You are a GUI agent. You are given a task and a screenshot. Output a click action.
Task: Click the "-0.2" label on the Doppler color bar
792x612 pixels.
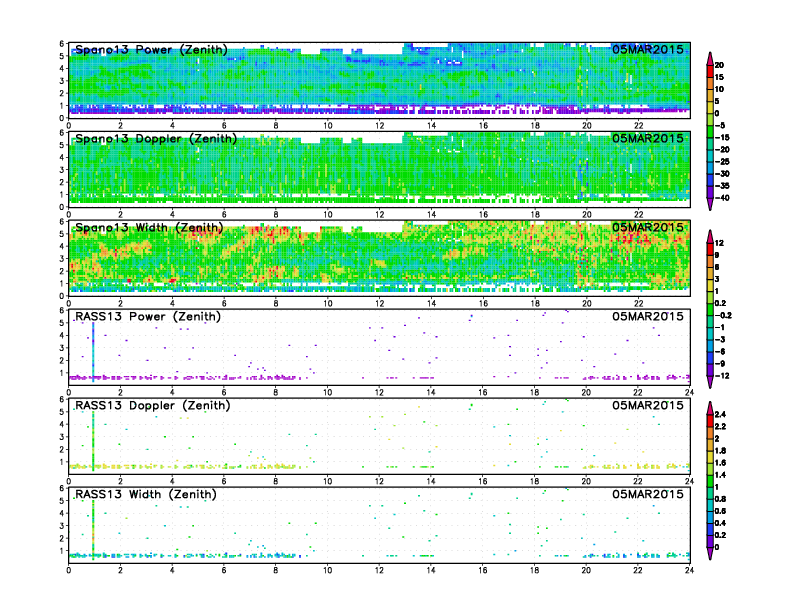click(723, 315)
